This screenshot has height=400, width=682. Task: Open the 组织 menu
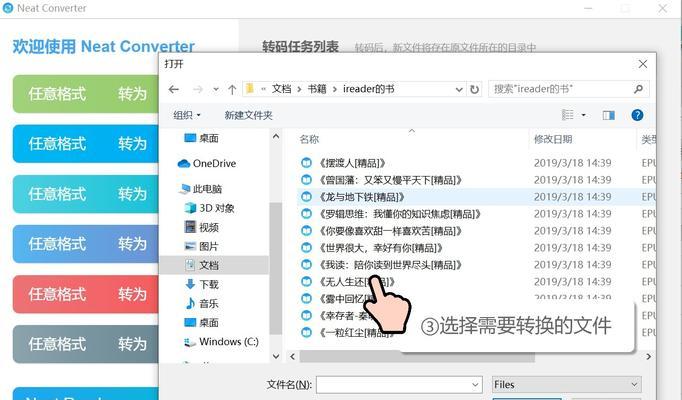[x=187, y=115]
